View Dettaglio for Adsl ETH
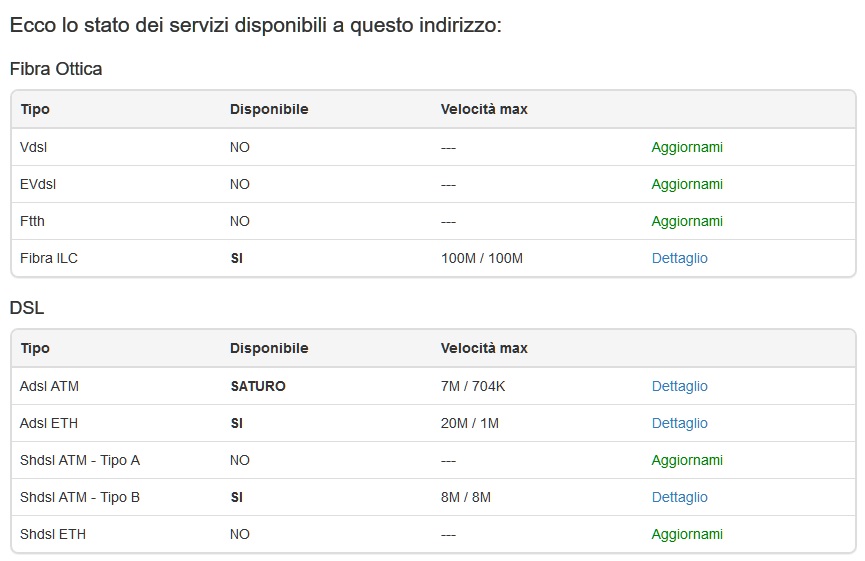The image size is (865, 561). point(679,423)
